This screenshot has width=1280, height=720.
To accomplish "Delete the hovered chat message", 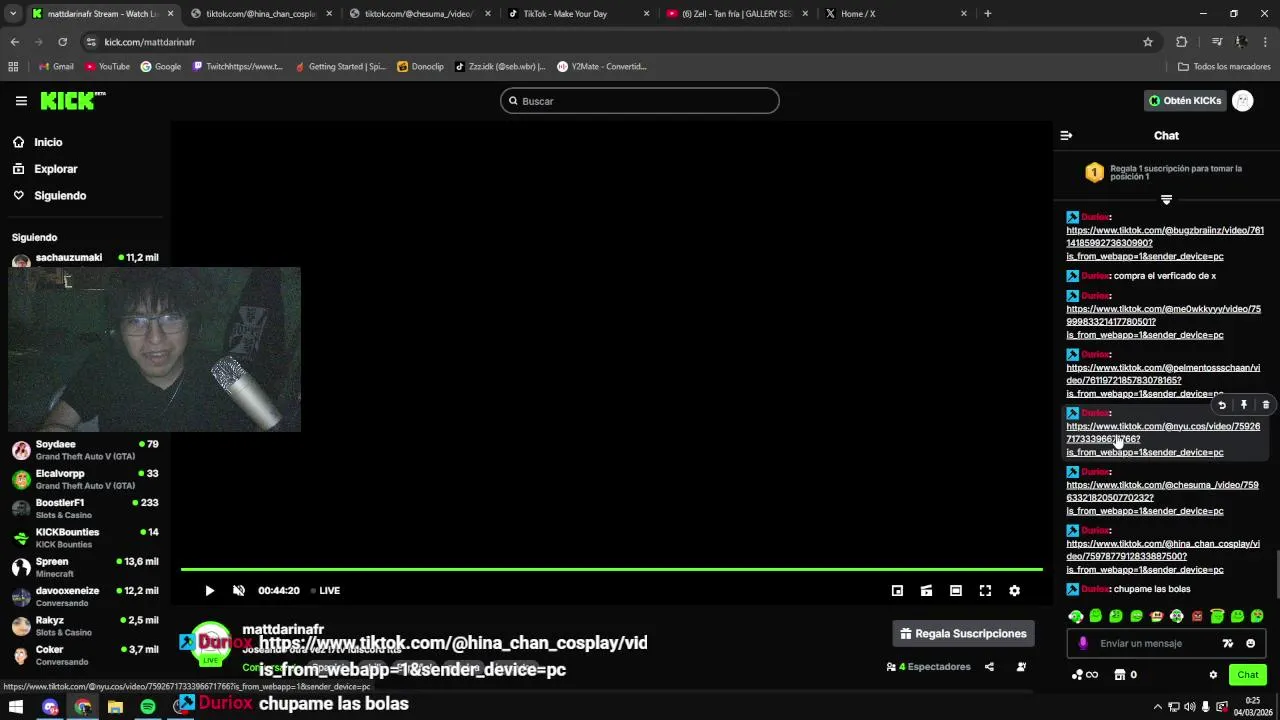I will point(1266,405).
